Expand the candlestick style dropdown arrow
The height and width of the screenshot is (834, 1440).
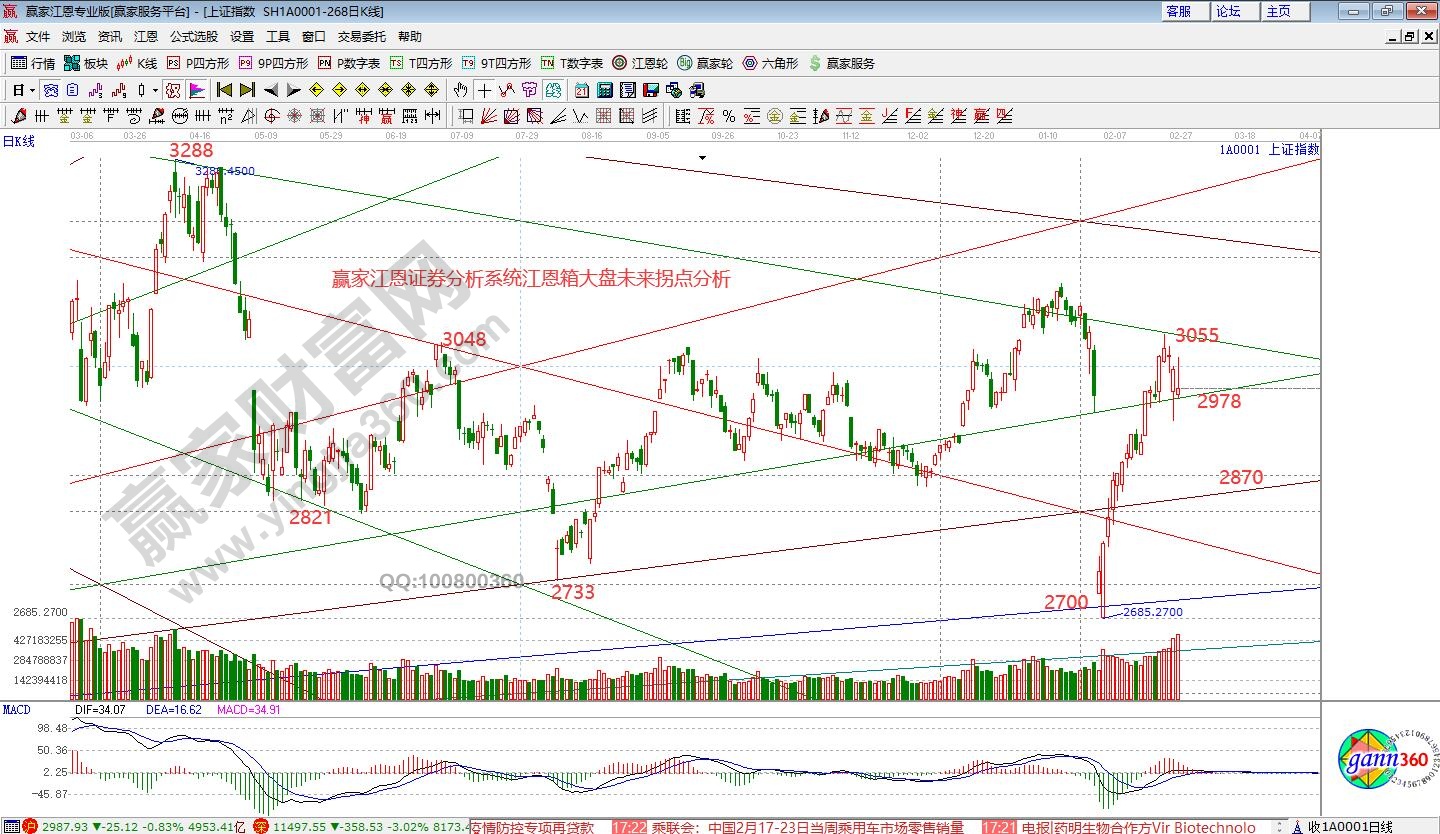point(155,90)
